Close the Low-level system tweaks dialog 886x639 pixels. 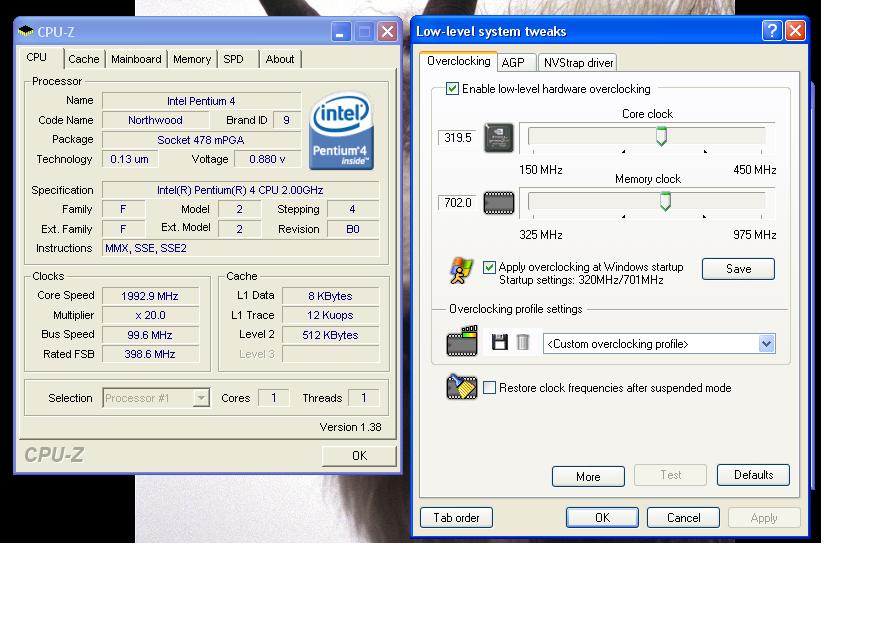(796, 31)
